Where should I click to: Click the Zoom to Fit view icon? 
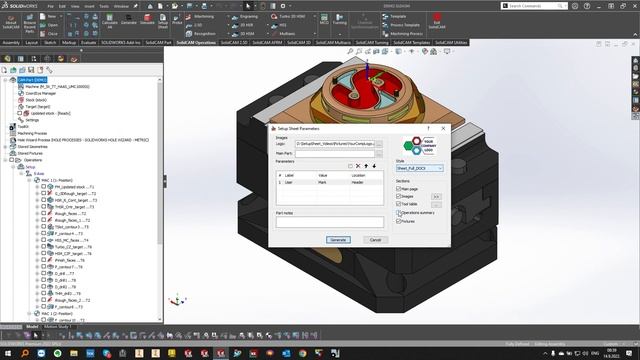350,51
